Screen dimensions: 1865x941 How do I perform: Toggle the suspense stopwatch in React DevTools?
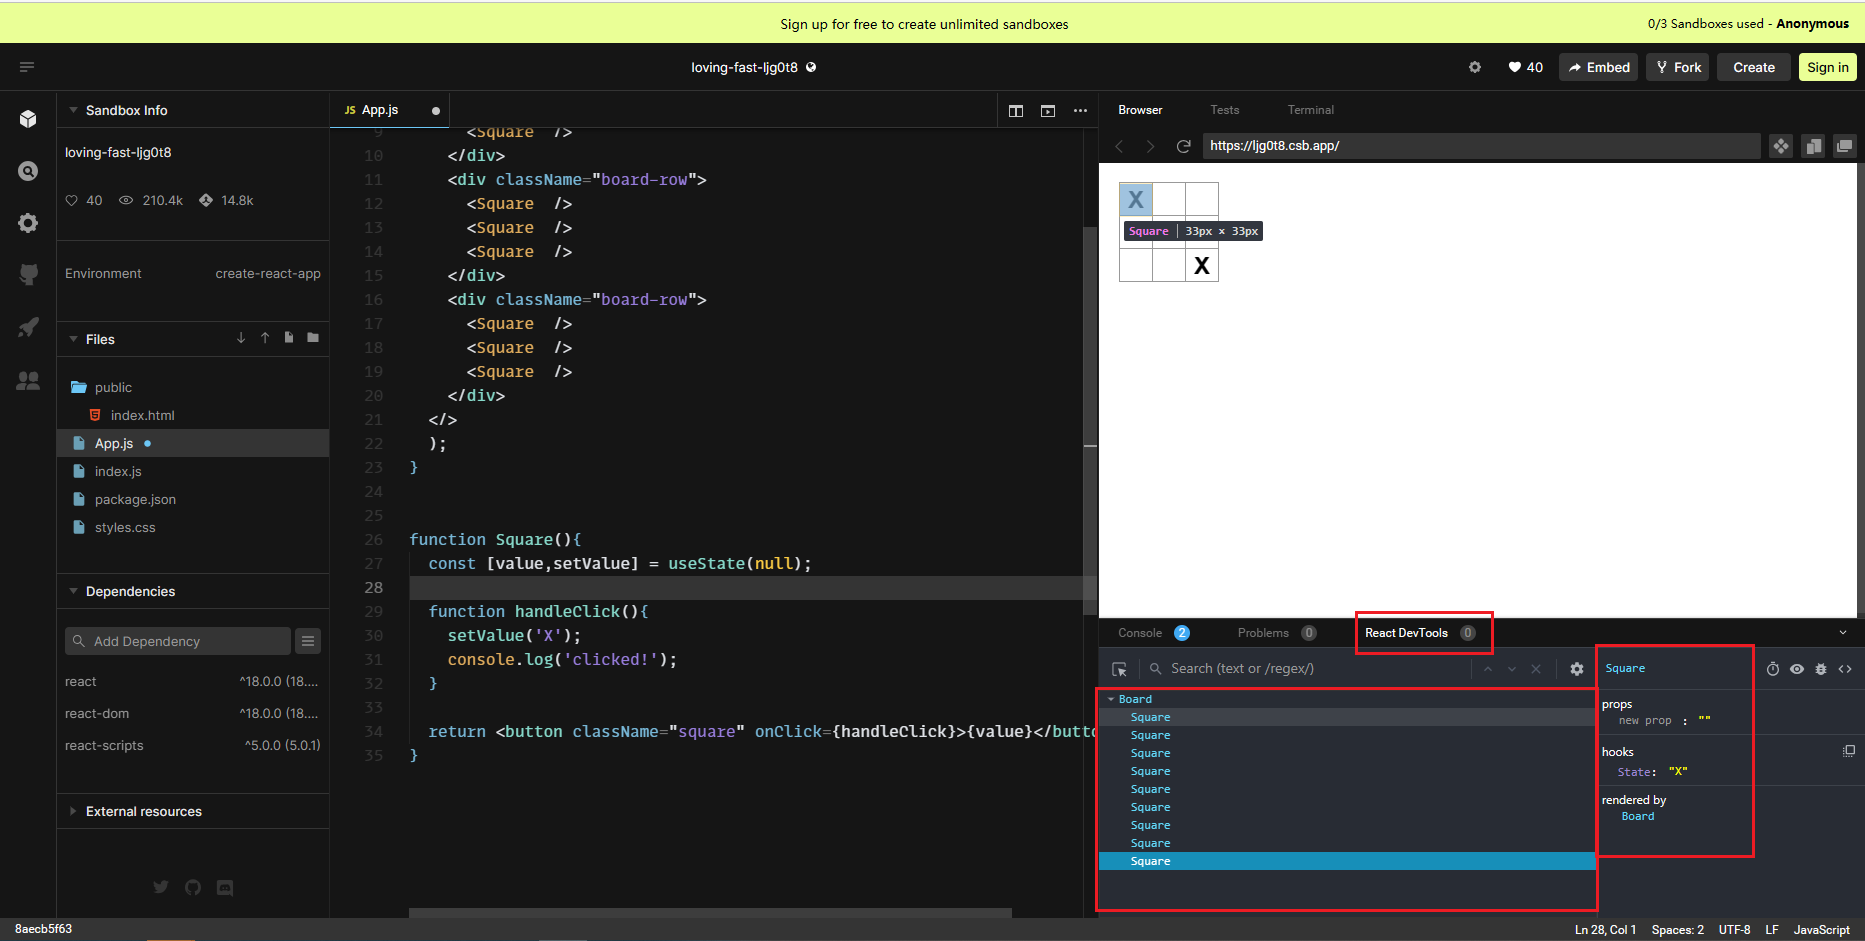click(1772, 668)
